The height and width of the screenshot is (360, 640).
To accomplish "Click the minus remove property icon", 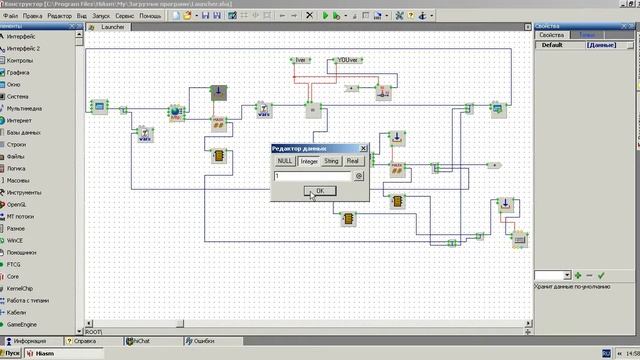I will point(589,276).
